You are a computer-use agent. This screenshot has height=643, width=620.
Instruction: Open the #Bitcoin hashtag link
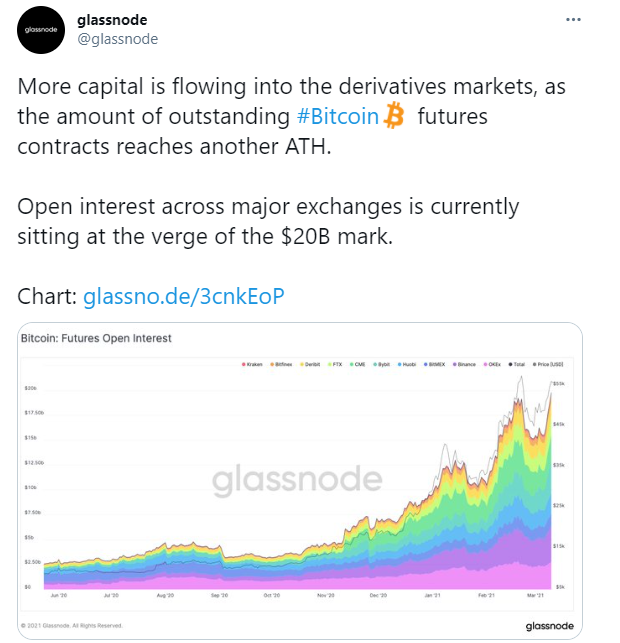pyautogui.click(x=337, y=116)
